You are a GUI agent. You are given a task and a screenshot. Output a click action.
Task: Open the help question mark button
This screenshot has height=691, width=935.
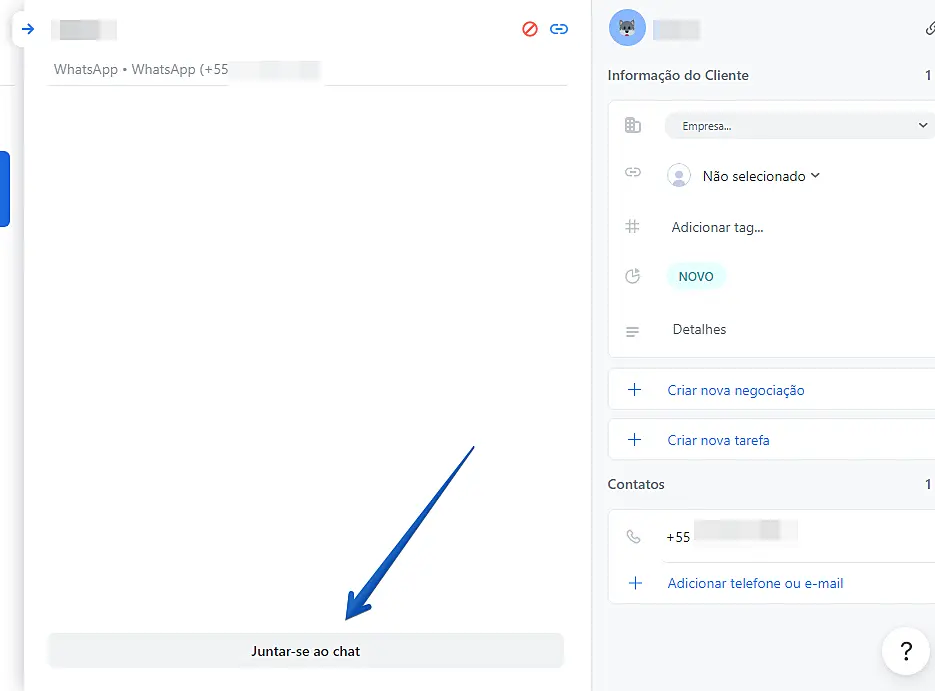906,651
